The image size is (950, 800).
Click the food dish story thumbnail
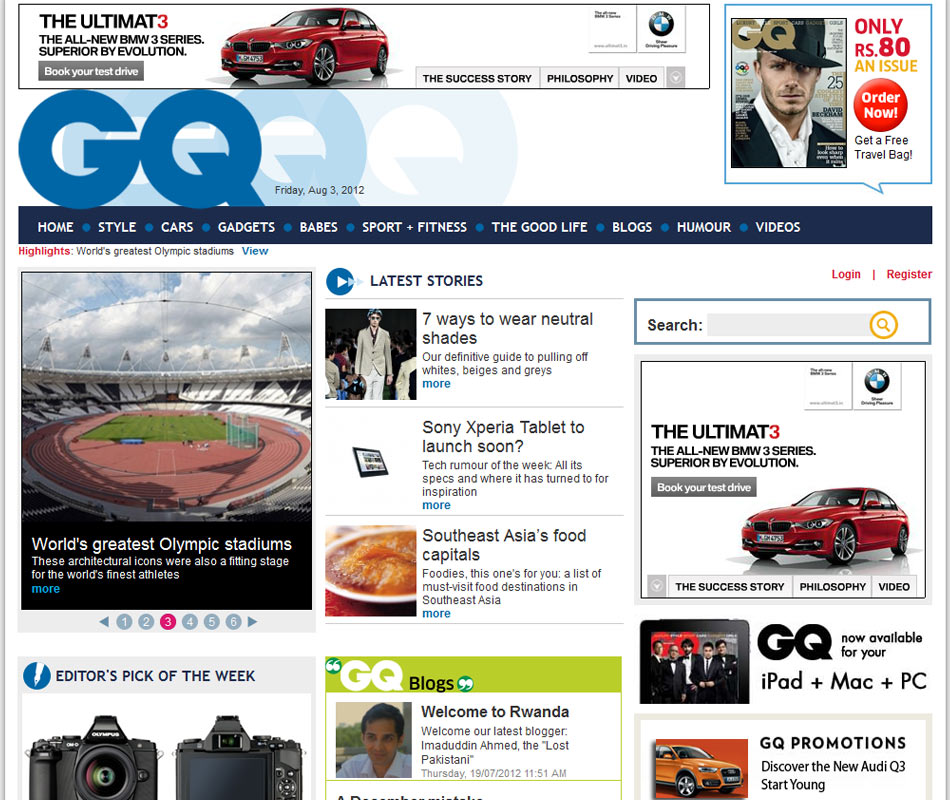pyautogui.click(x=371, y=571)
